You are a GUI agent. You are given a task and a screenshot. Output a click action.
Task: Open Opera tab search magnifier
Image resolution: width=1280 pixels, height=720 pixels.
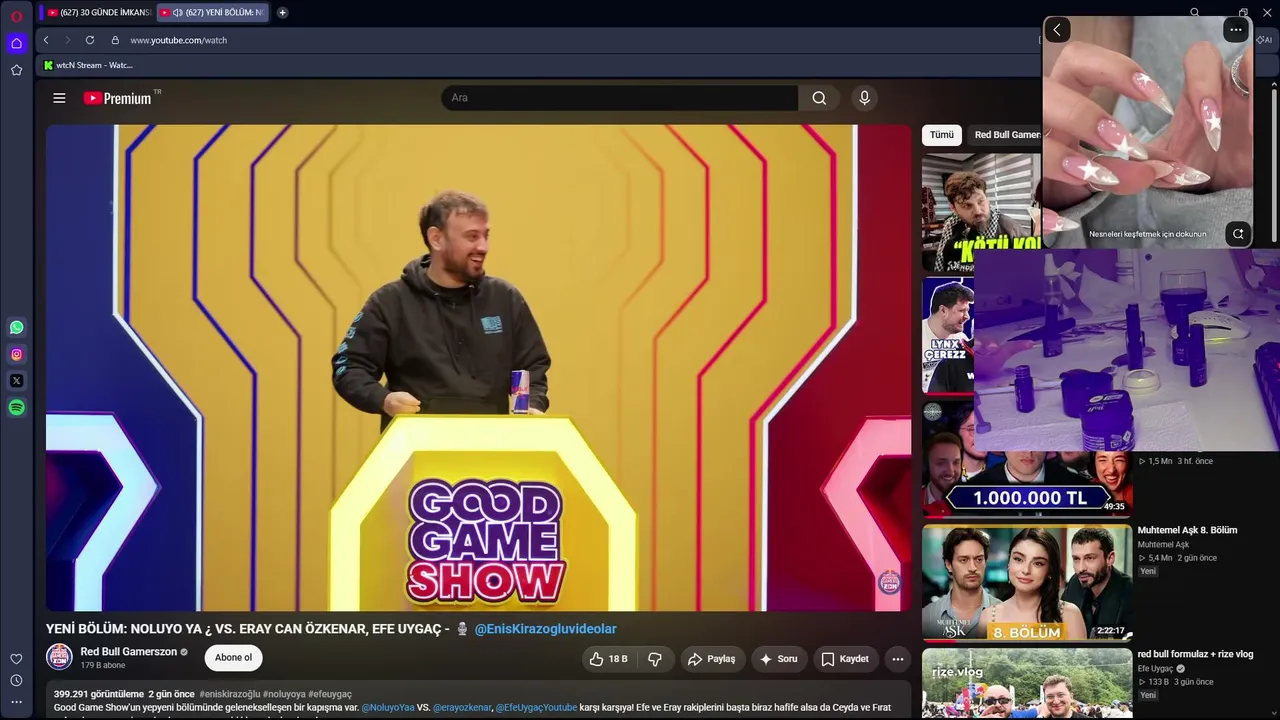(x=1195, y=13)
